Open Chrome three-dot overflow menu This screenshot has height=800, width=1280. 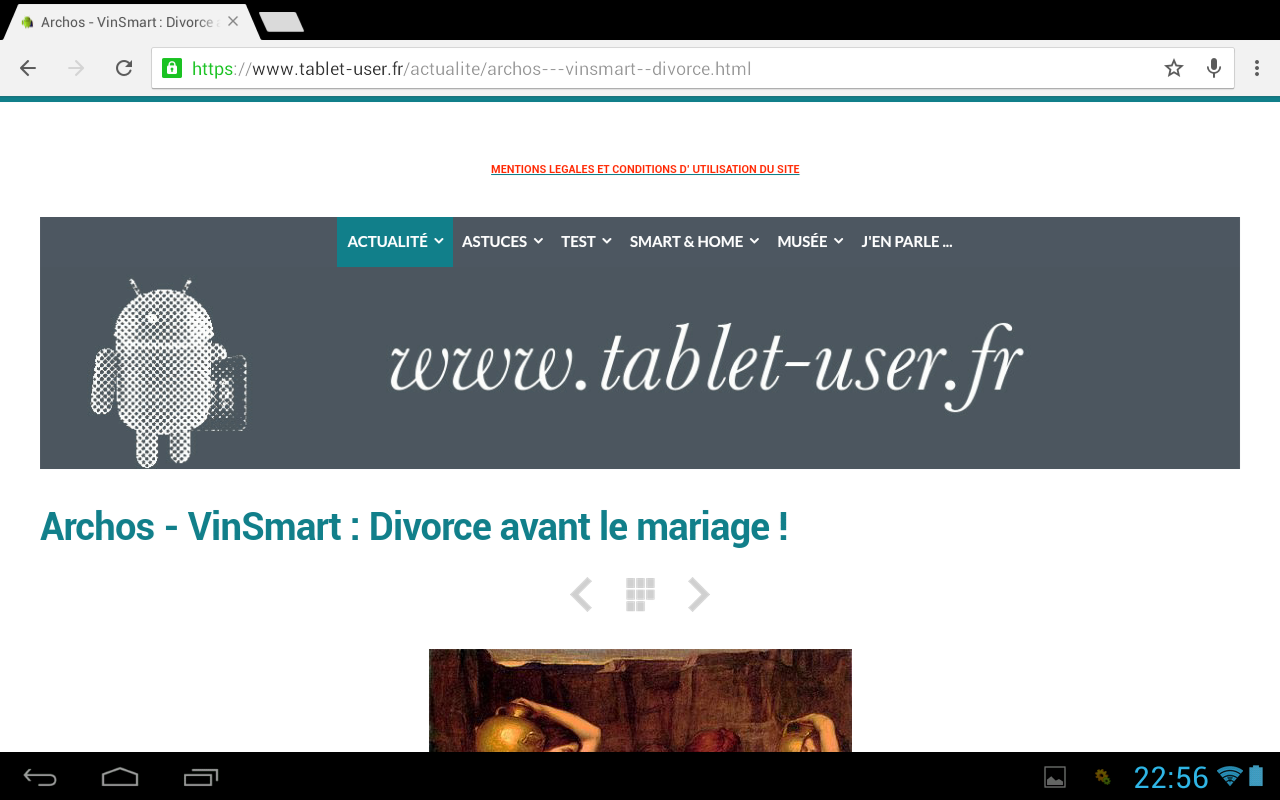pyautogui.click(x=1258, y=68)
